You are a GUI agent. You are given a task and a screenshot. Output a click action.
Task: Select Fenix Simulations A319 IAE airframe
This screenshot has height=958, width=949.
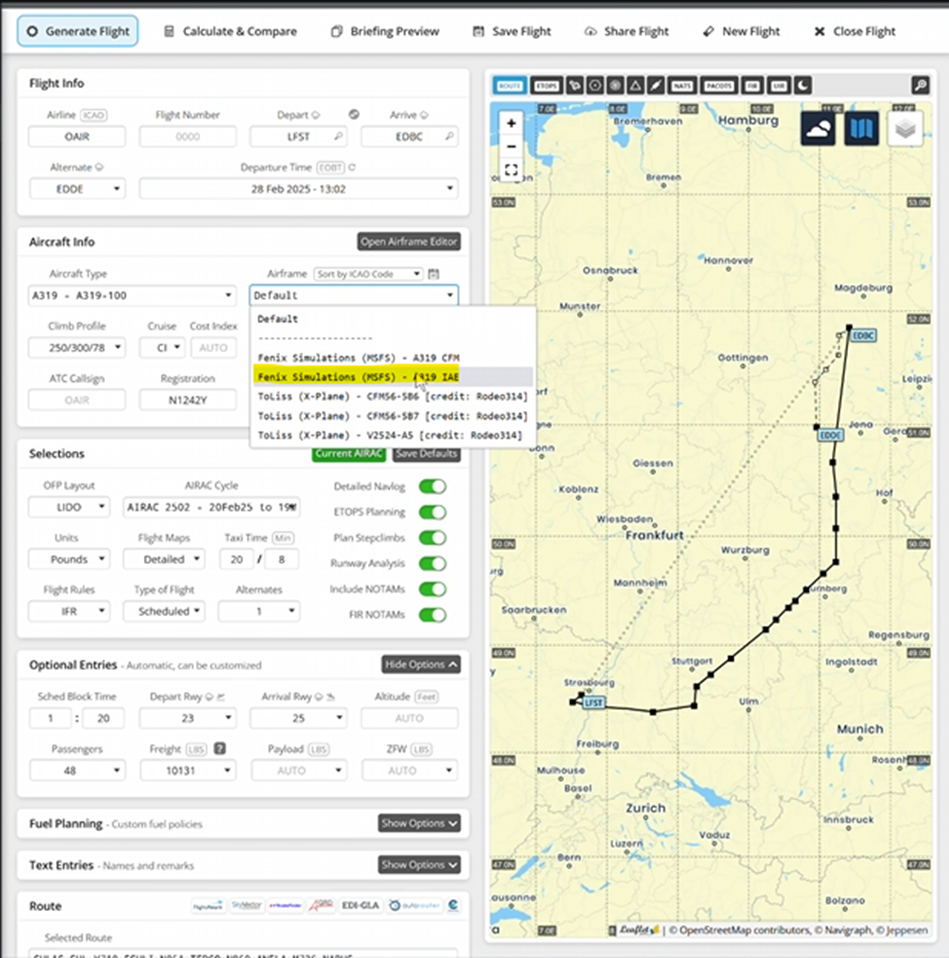point(393,377)
